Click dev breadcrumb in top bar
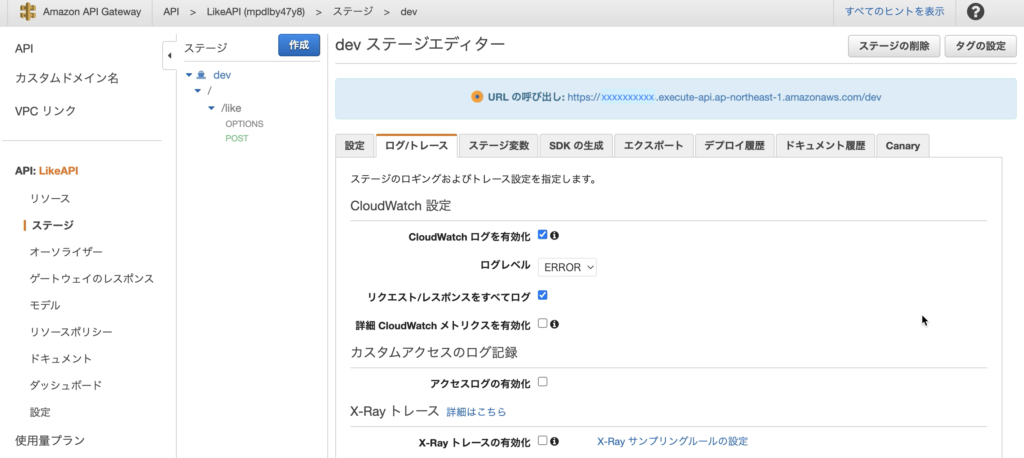The image size is (1024, 458). click(408, 12)
